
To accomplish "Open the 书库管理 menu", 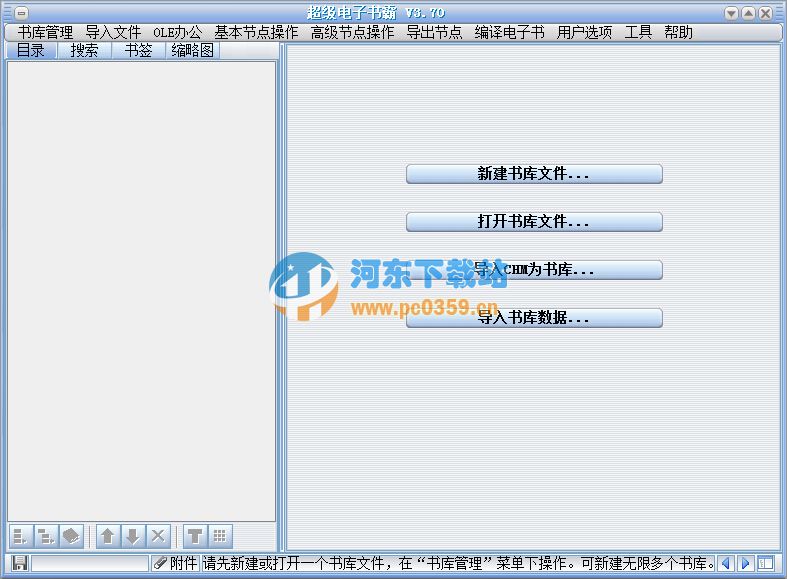I will 46,33.
